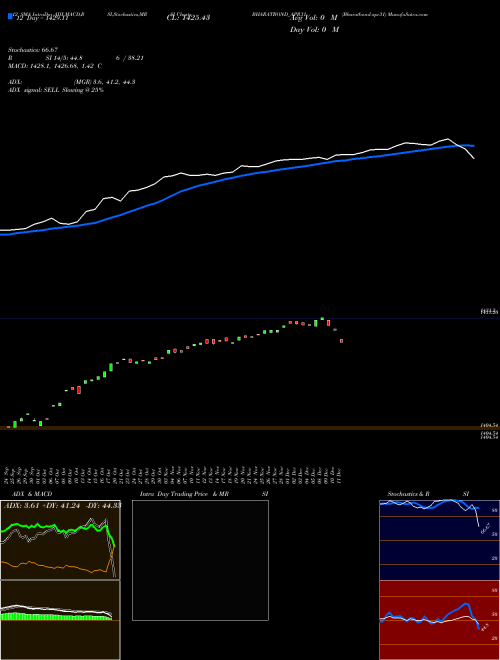Click the ADX indicator chart with green line
500x660 pixels.
[60, 539]
